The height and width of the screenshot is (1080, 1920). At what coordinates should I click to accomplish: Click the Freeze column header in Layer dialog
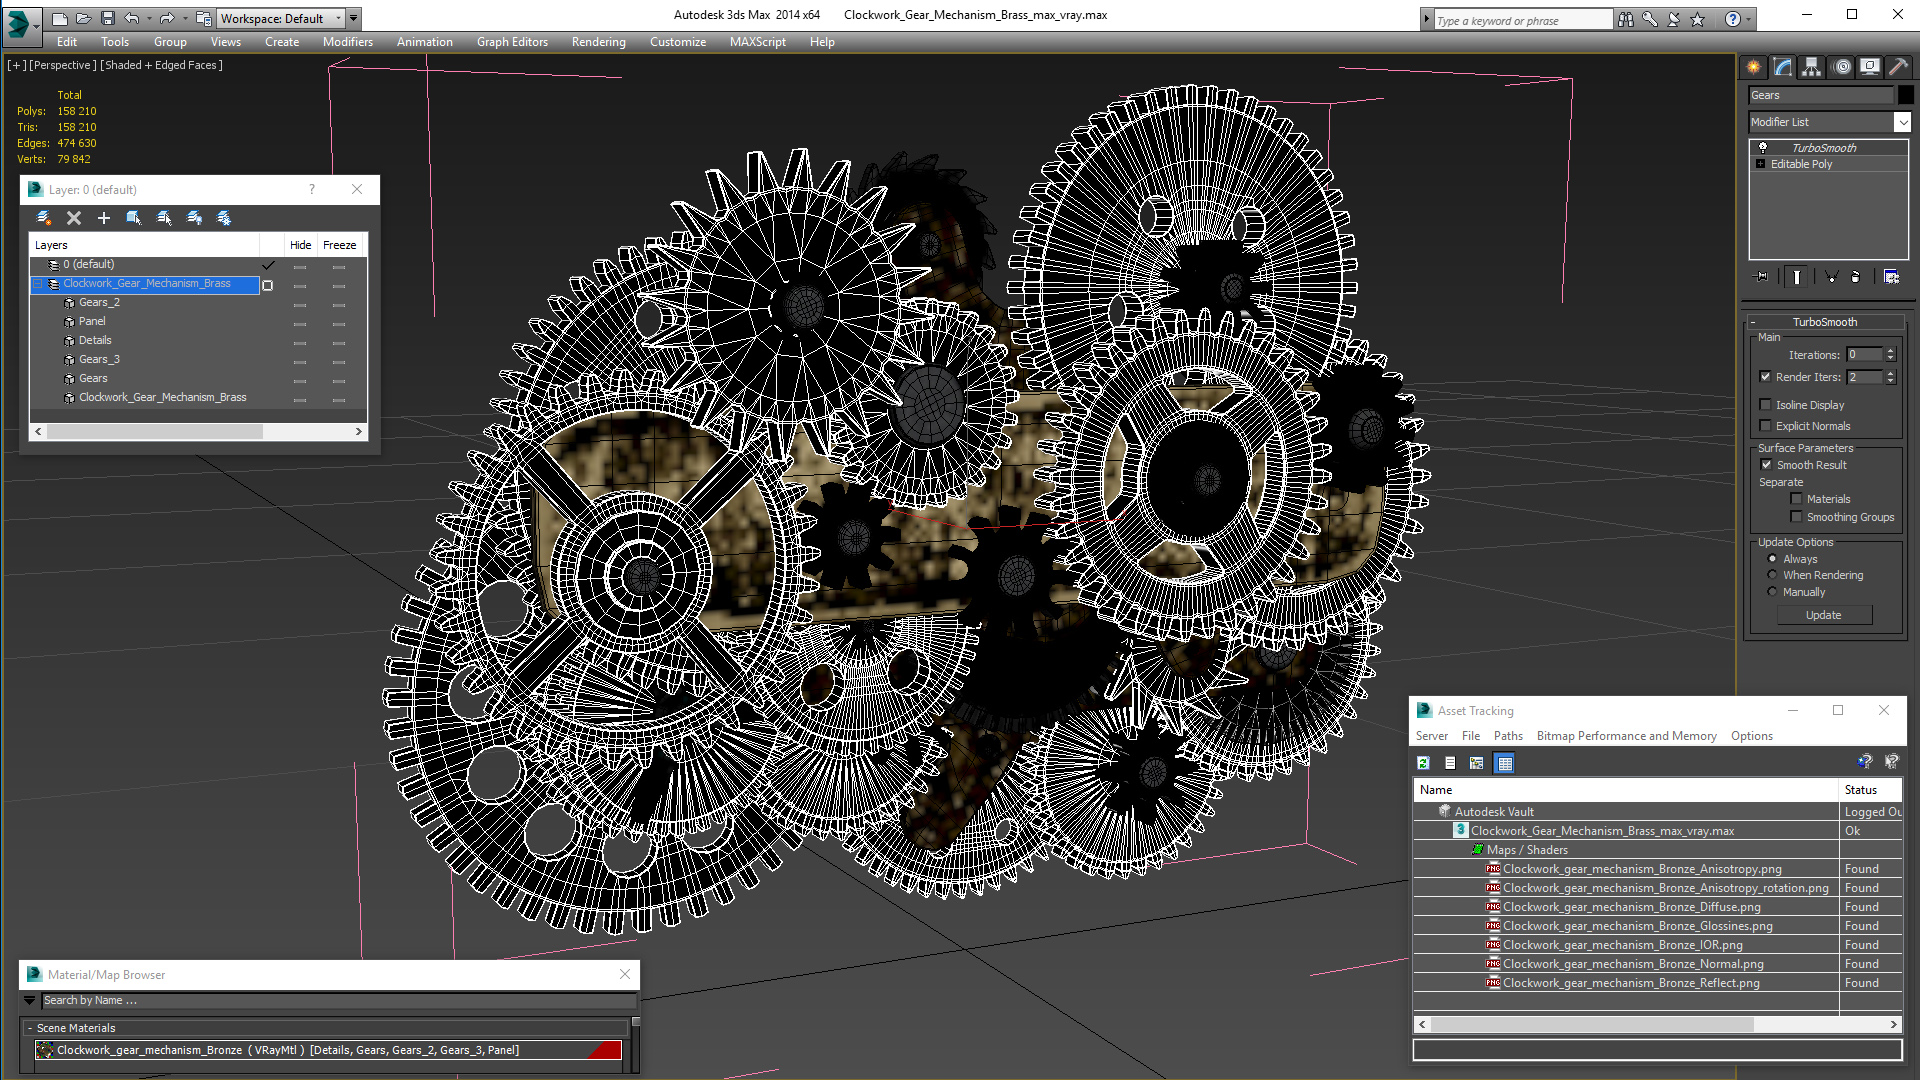click(339, 245)
